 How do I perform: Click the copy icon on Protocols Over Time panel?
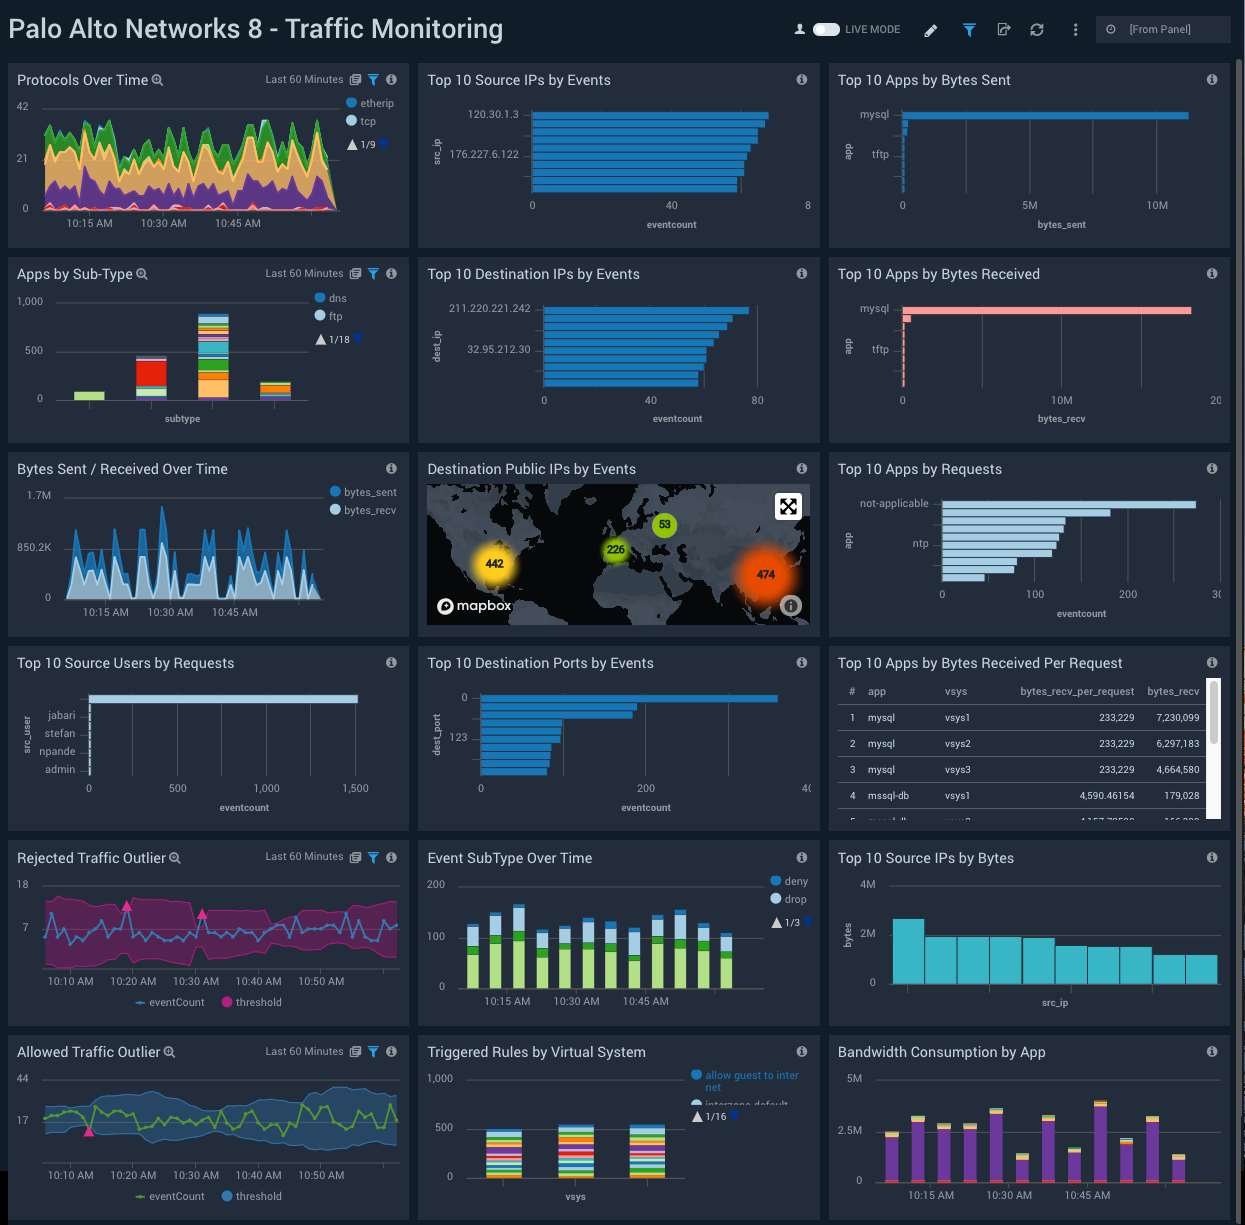tap(355, 79)
